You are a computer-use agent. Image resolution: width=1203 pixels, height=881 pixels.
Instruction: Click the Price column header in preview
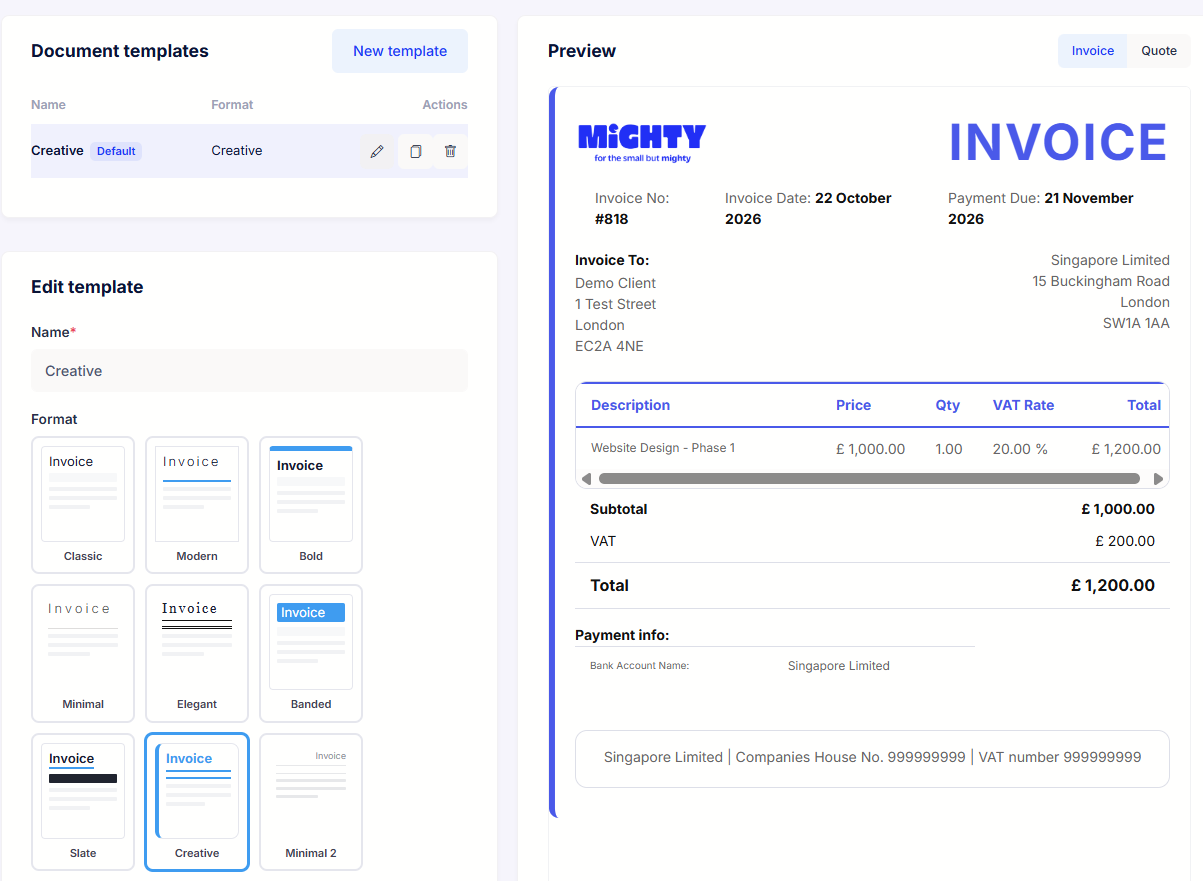(853, 405)
